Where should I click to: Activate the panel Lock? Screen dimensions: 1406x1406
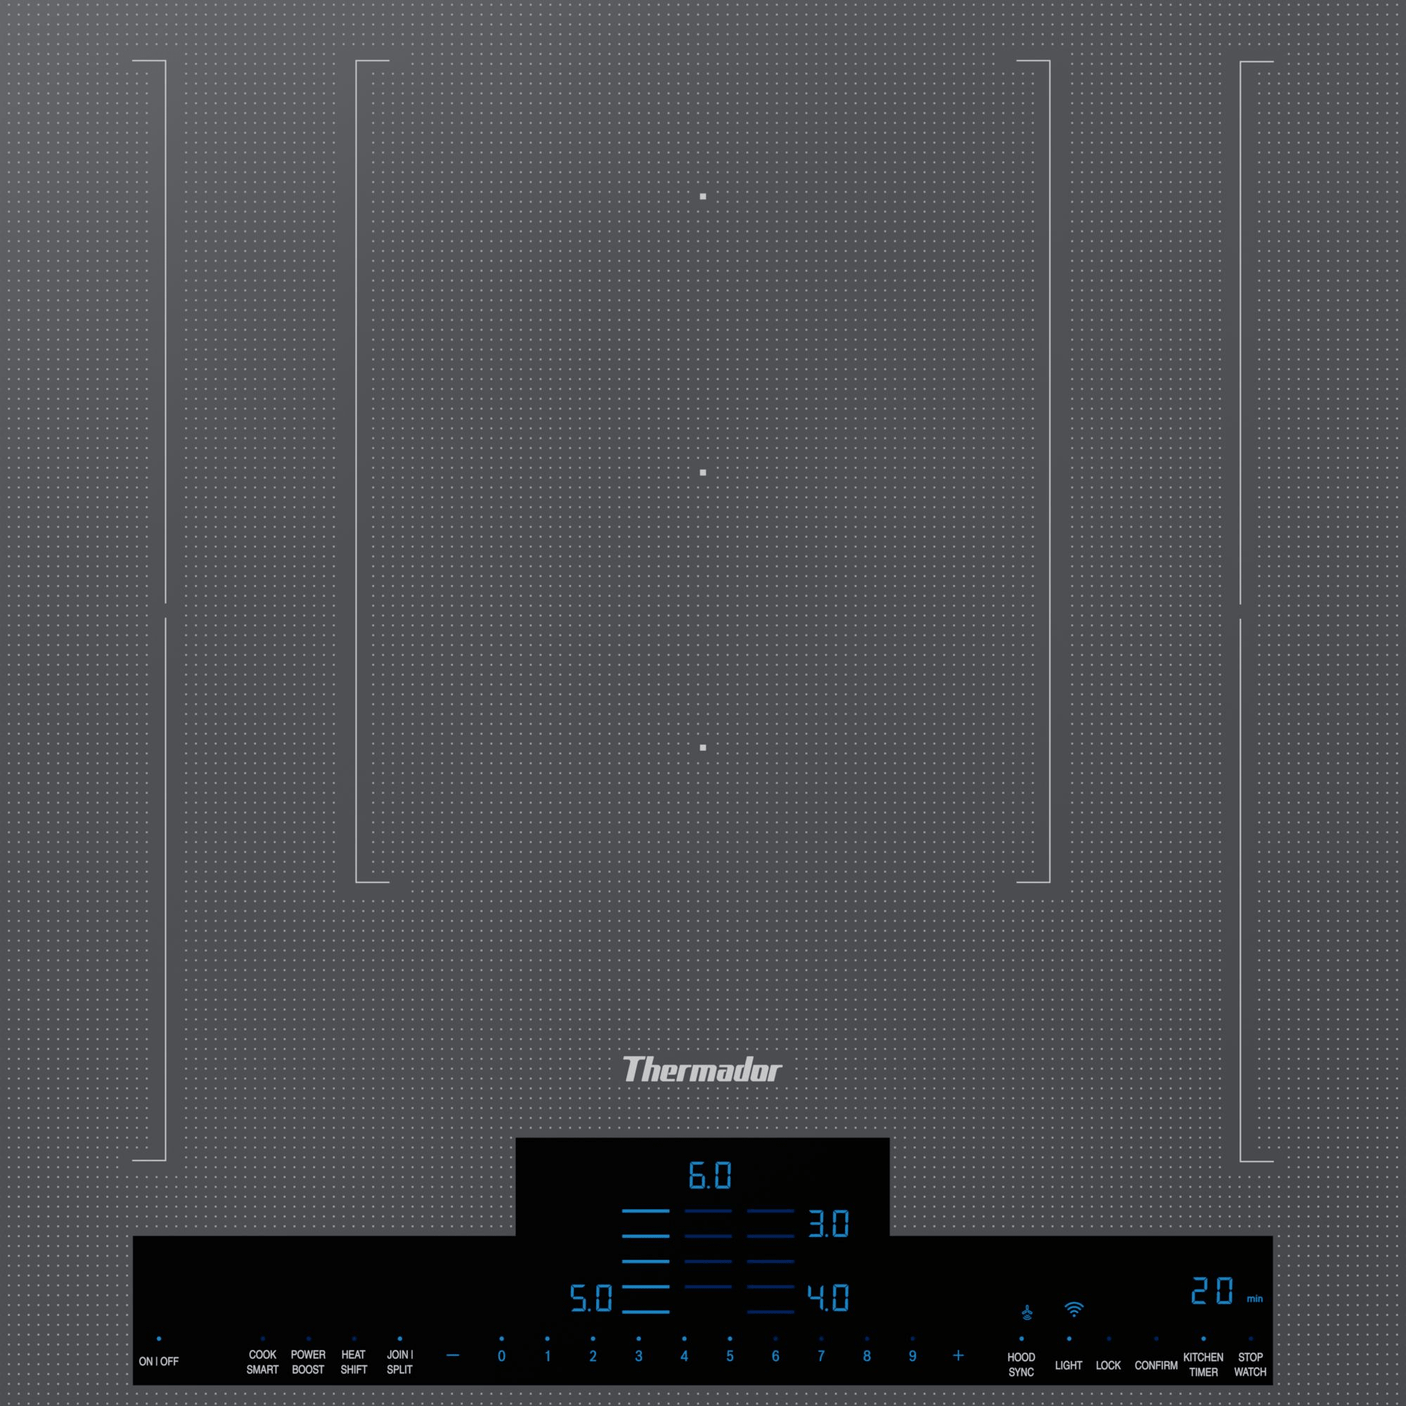point(1108,1365)
